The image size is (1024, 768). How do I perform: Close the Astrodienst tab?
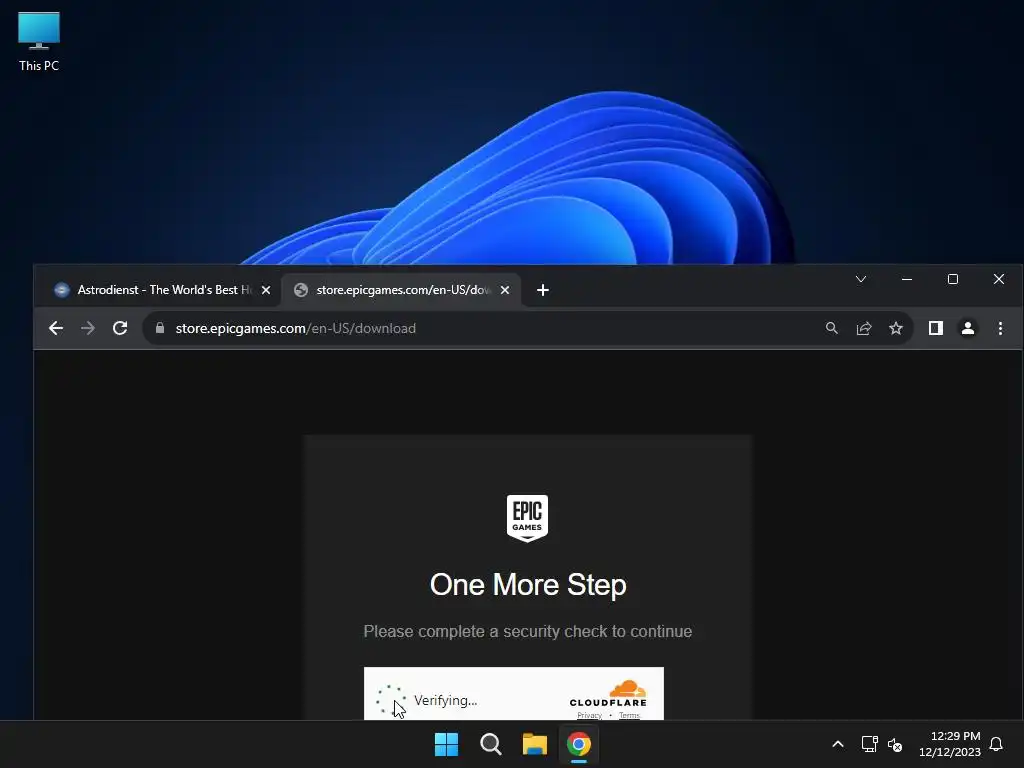[x=266, y=290]
